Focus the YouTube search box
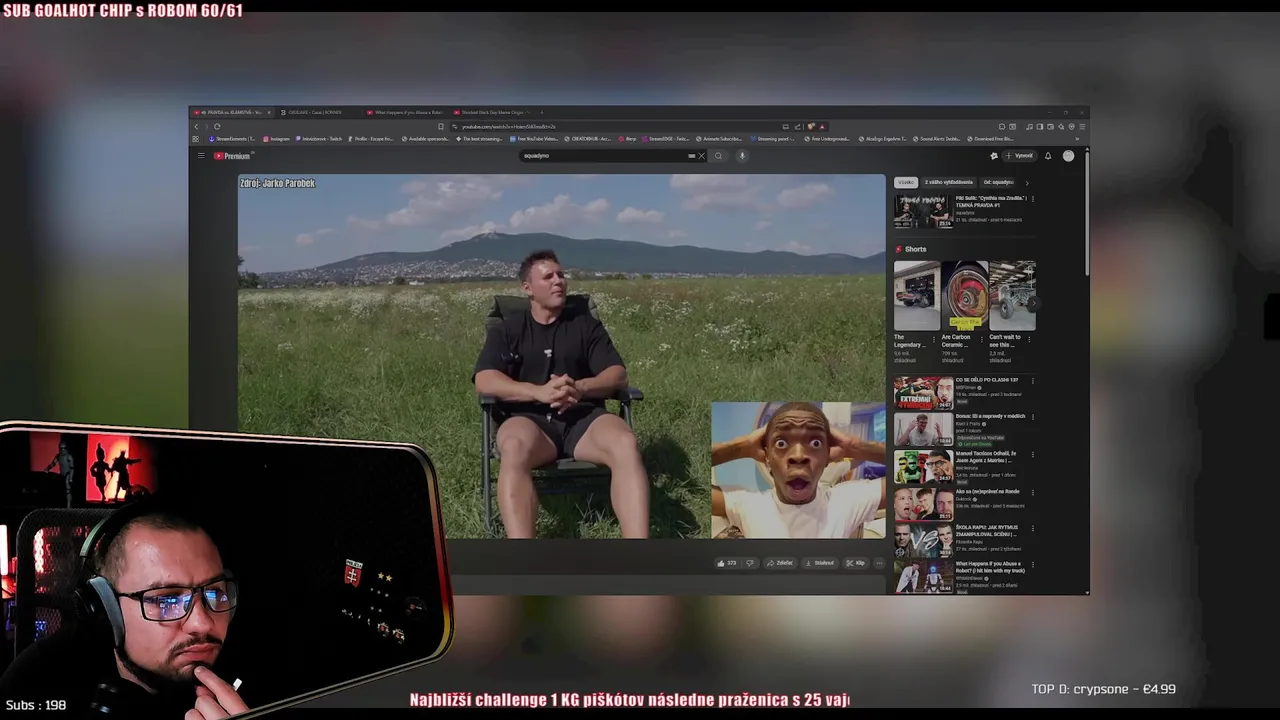1280x720 pixels. pos(605,156)
